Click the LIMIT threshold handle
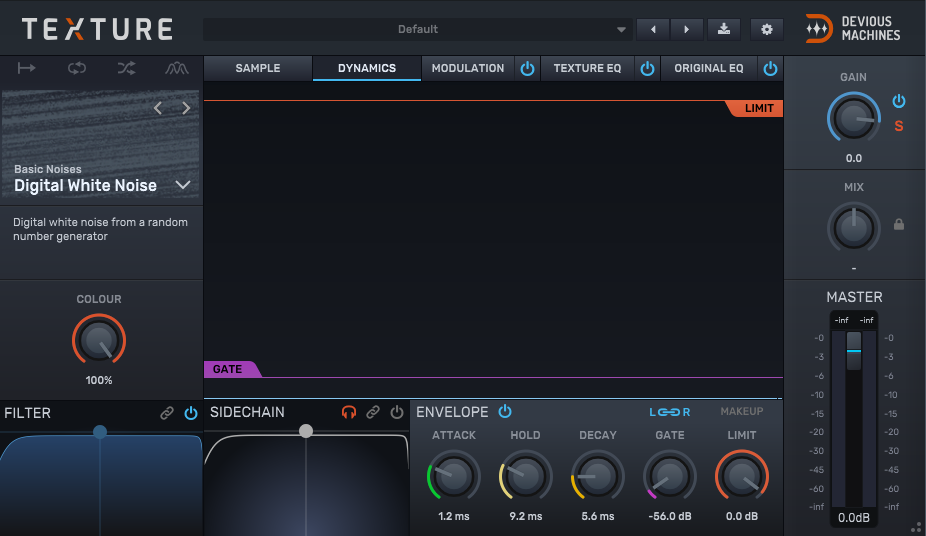Screen dimensions: 926x536 tap(755, 109)
